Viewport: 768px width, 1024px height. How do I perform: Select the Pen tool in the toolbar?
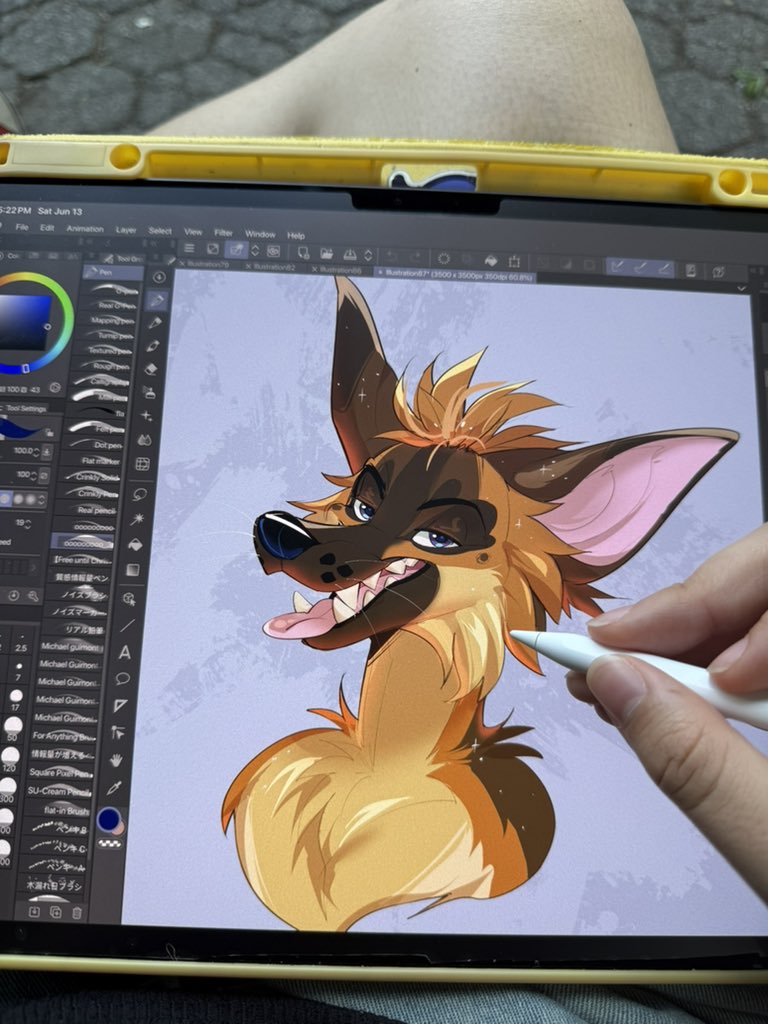click(x=156, y=301)
